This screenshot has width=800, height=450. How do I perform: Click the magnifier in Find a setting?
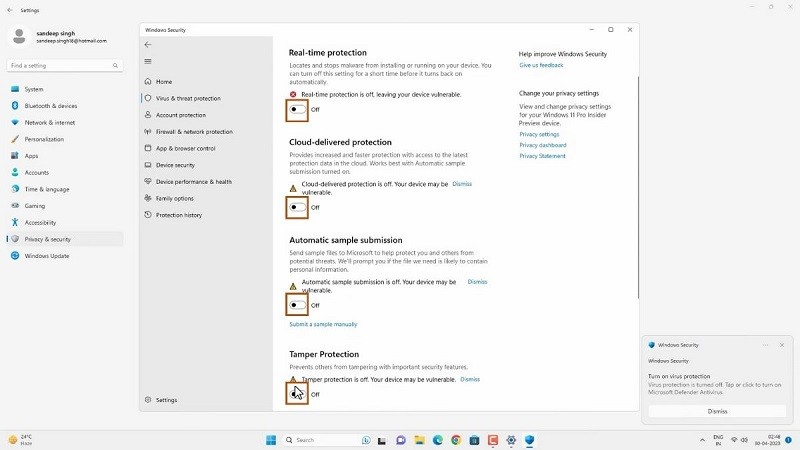(x=115, y=65)
